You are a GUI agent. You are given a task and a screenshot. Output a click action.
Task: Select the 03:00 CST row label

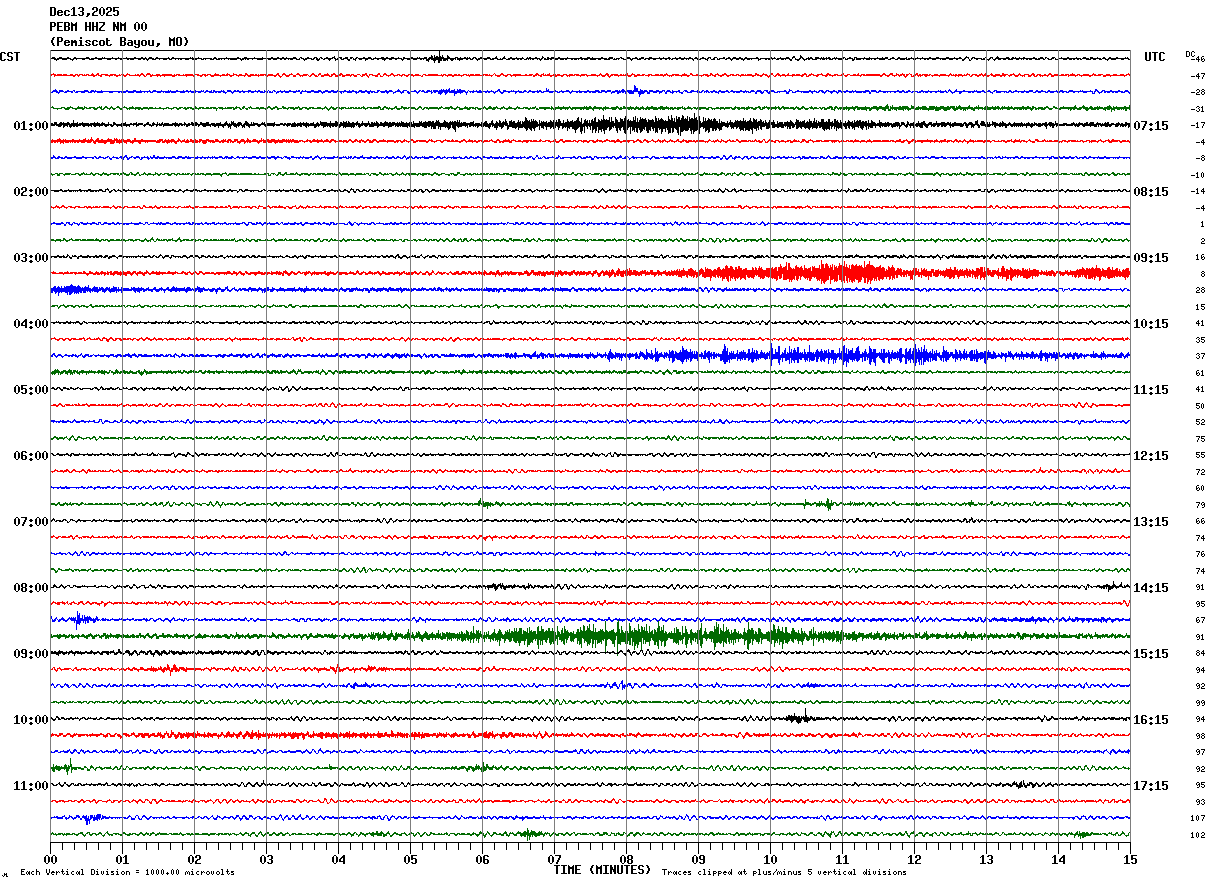coord(30,258)
